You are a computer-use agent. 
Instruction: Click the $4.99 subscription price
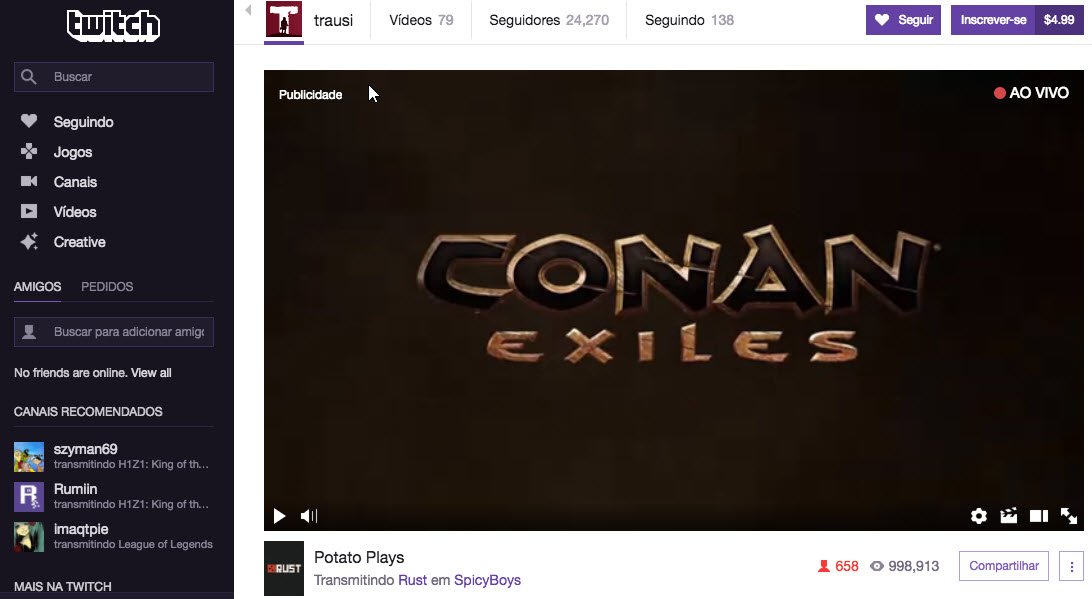pyautogui.click(x=1059, y=20)
